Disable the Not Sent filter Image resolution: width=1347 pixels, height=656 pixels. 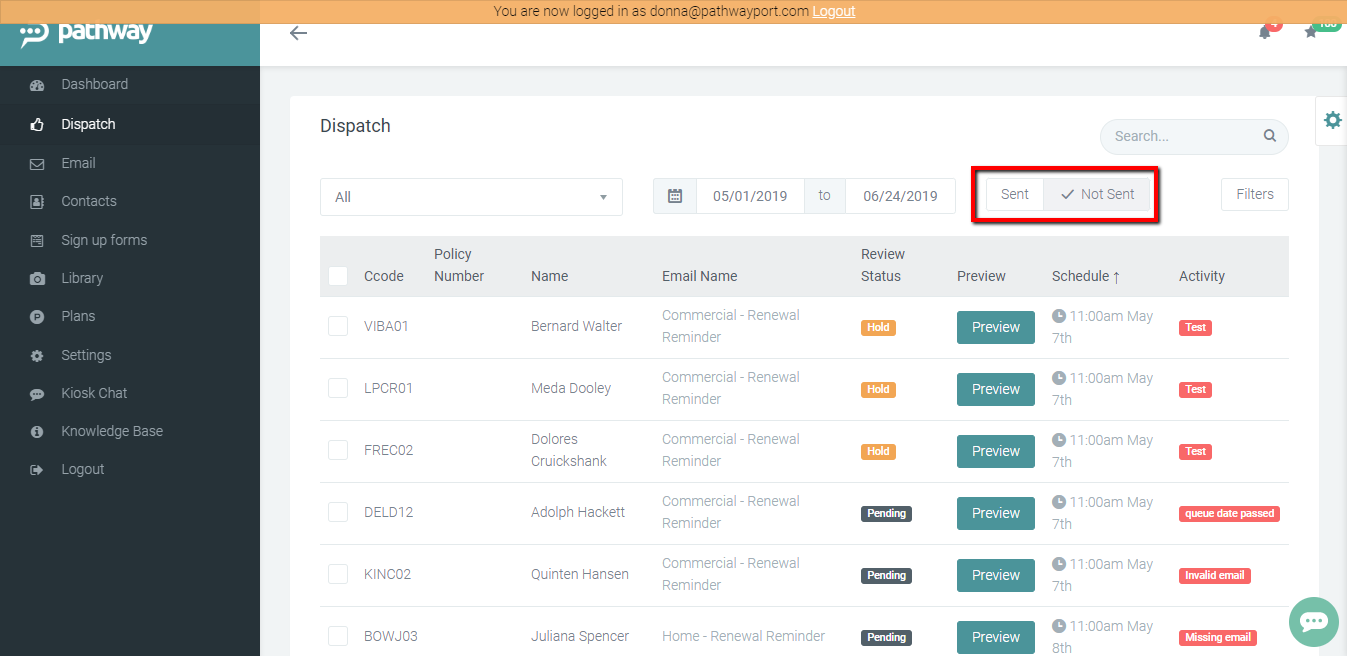1097,194
